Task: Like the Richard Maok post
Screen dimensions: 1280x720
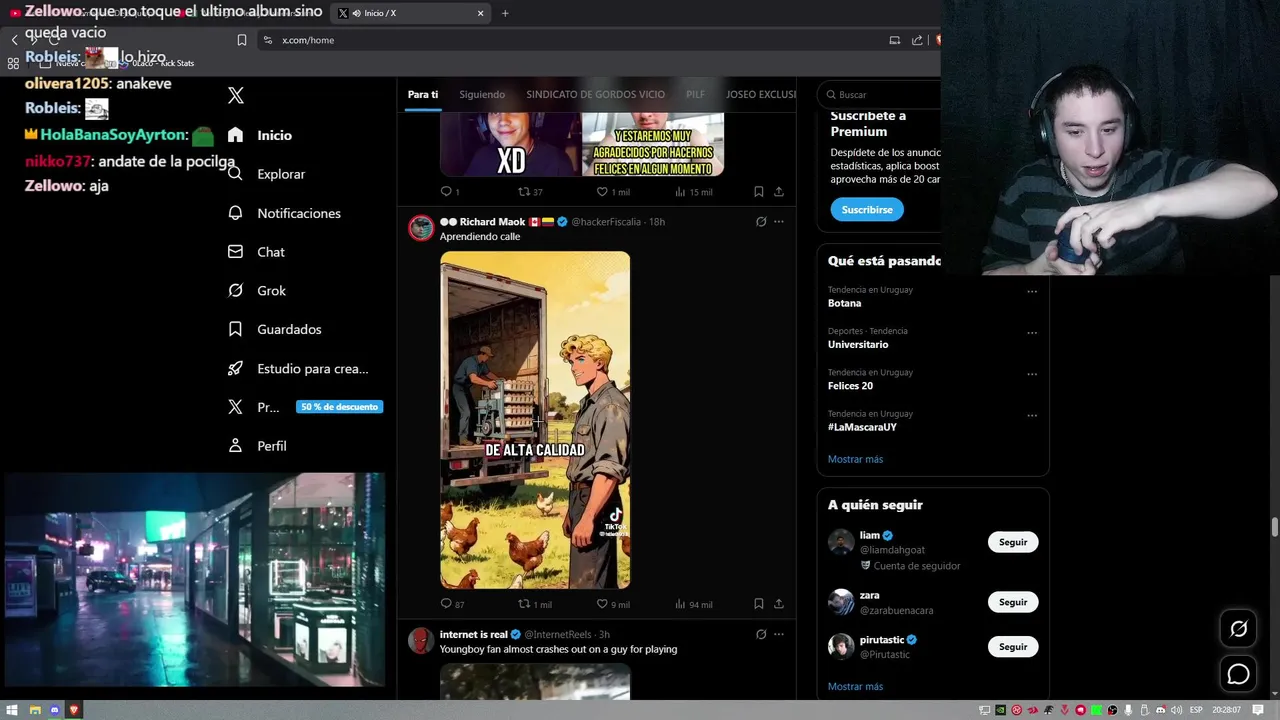Action: [612, 604]
